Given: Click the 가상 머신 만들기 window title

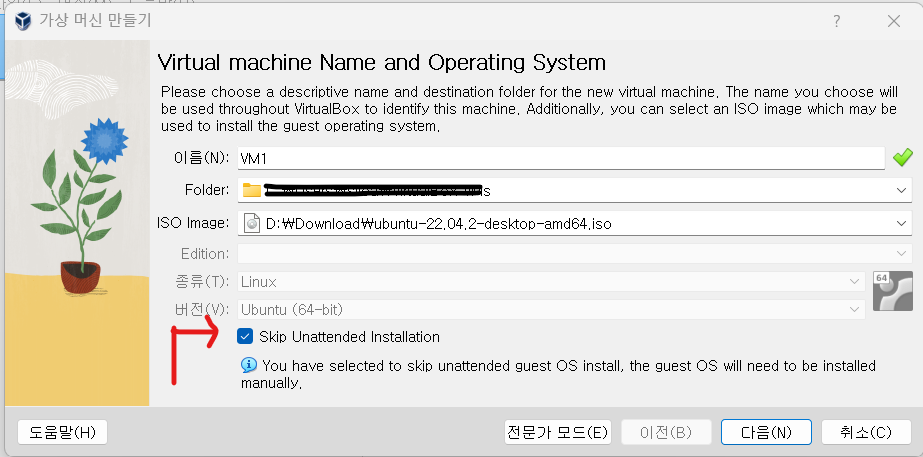Looking at the screenshot, I should [95, 21].
